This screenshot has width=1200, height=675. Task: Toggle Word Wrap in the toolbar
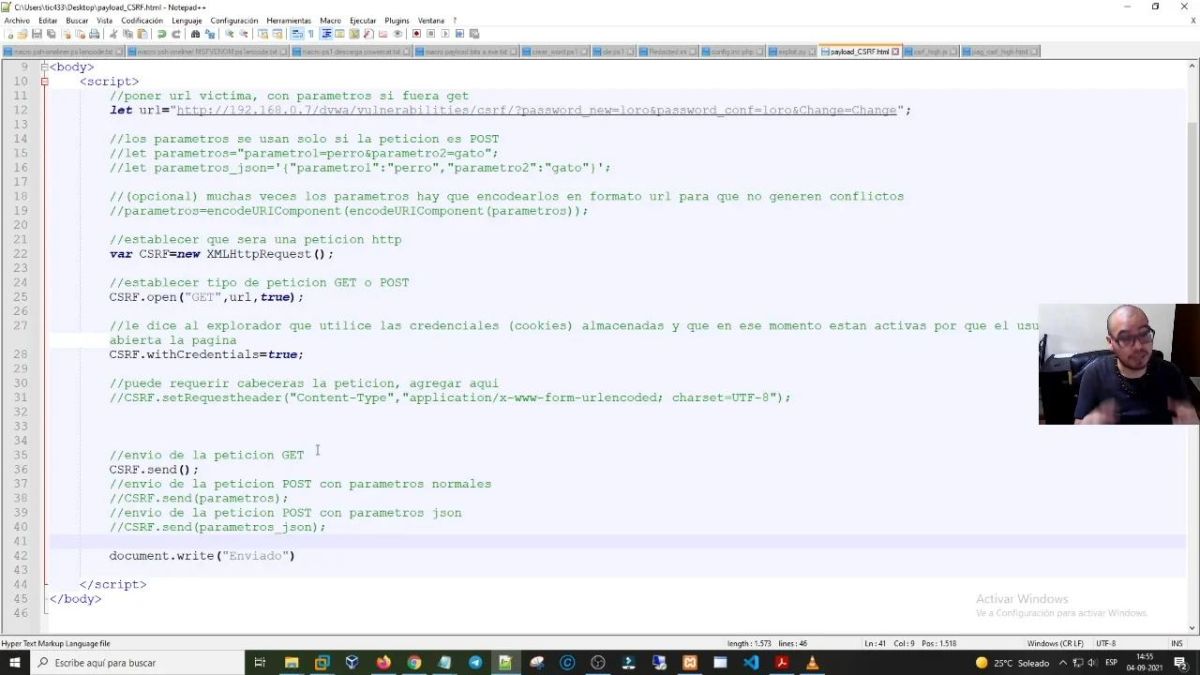pyautogui.click(x=297, y=34)
